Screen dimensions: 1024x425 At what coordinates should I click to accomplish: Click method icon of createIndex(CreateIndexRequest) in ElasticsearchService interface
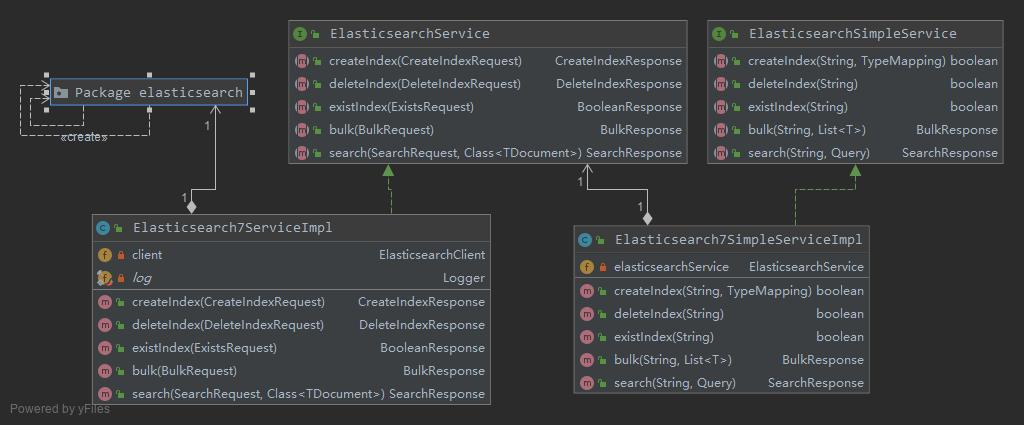[301, 61]
